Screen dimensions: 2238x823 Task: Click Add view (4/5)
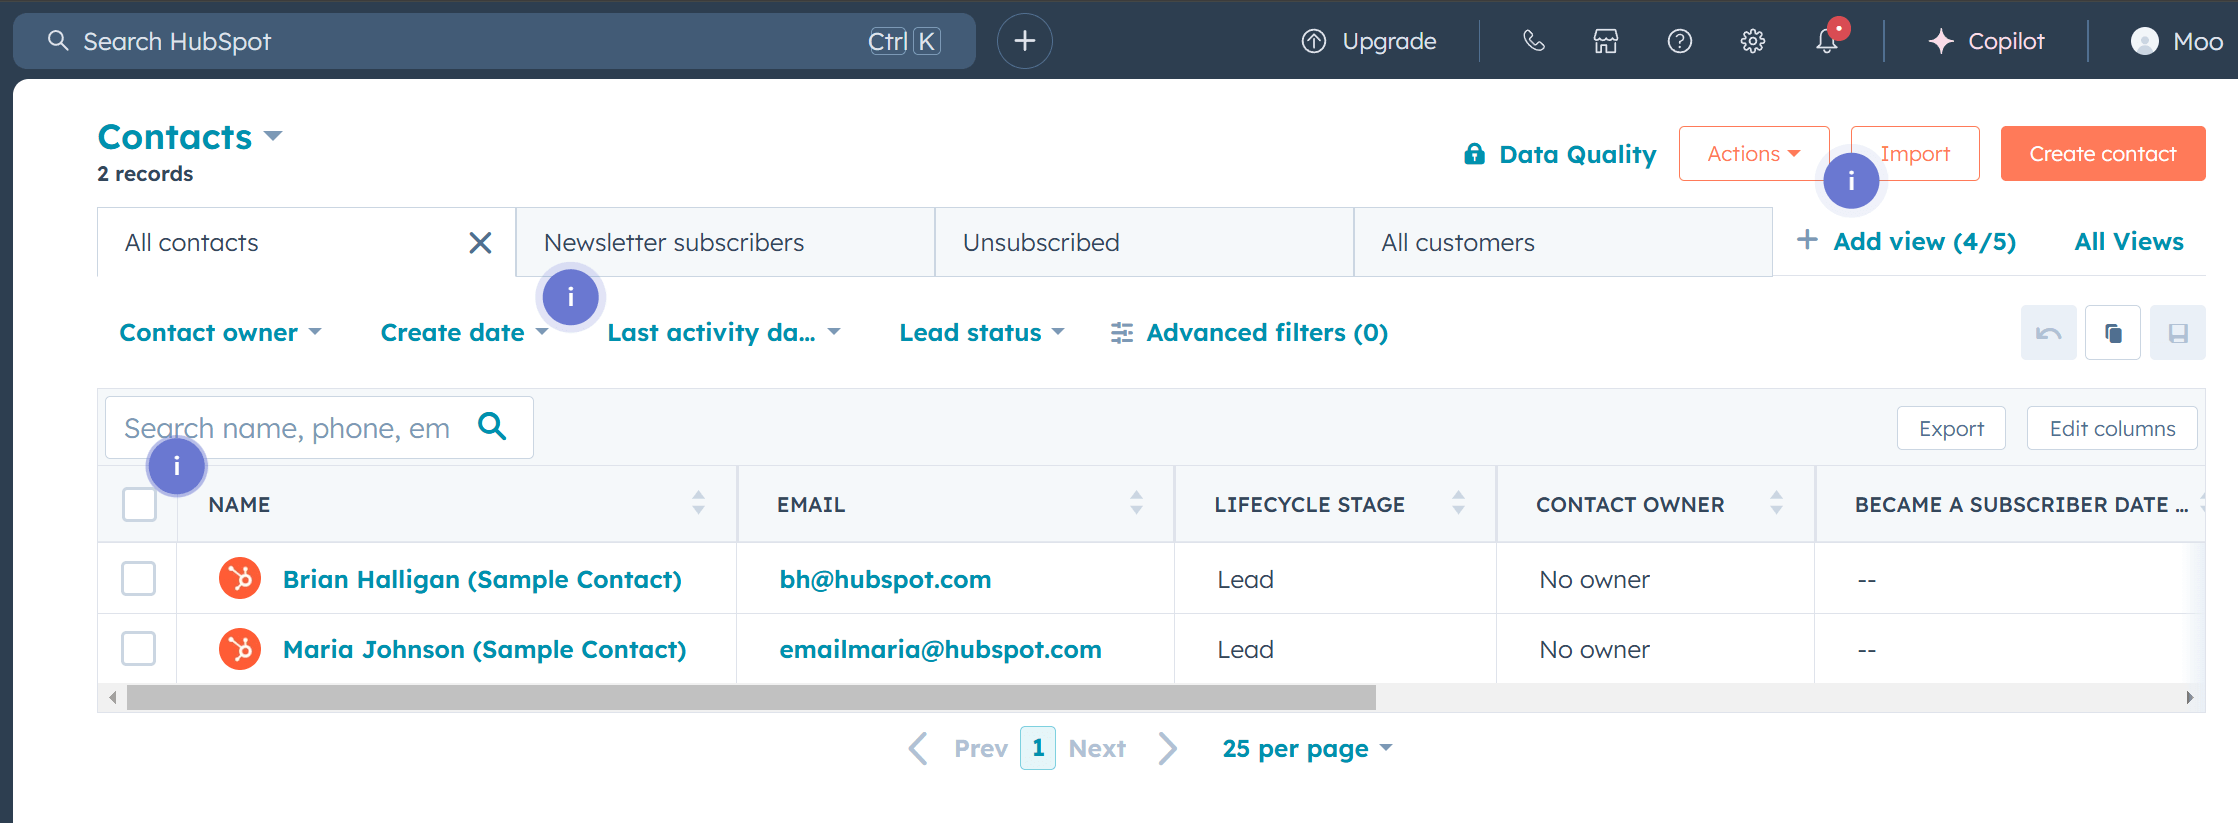click(x=1906, y=242)
